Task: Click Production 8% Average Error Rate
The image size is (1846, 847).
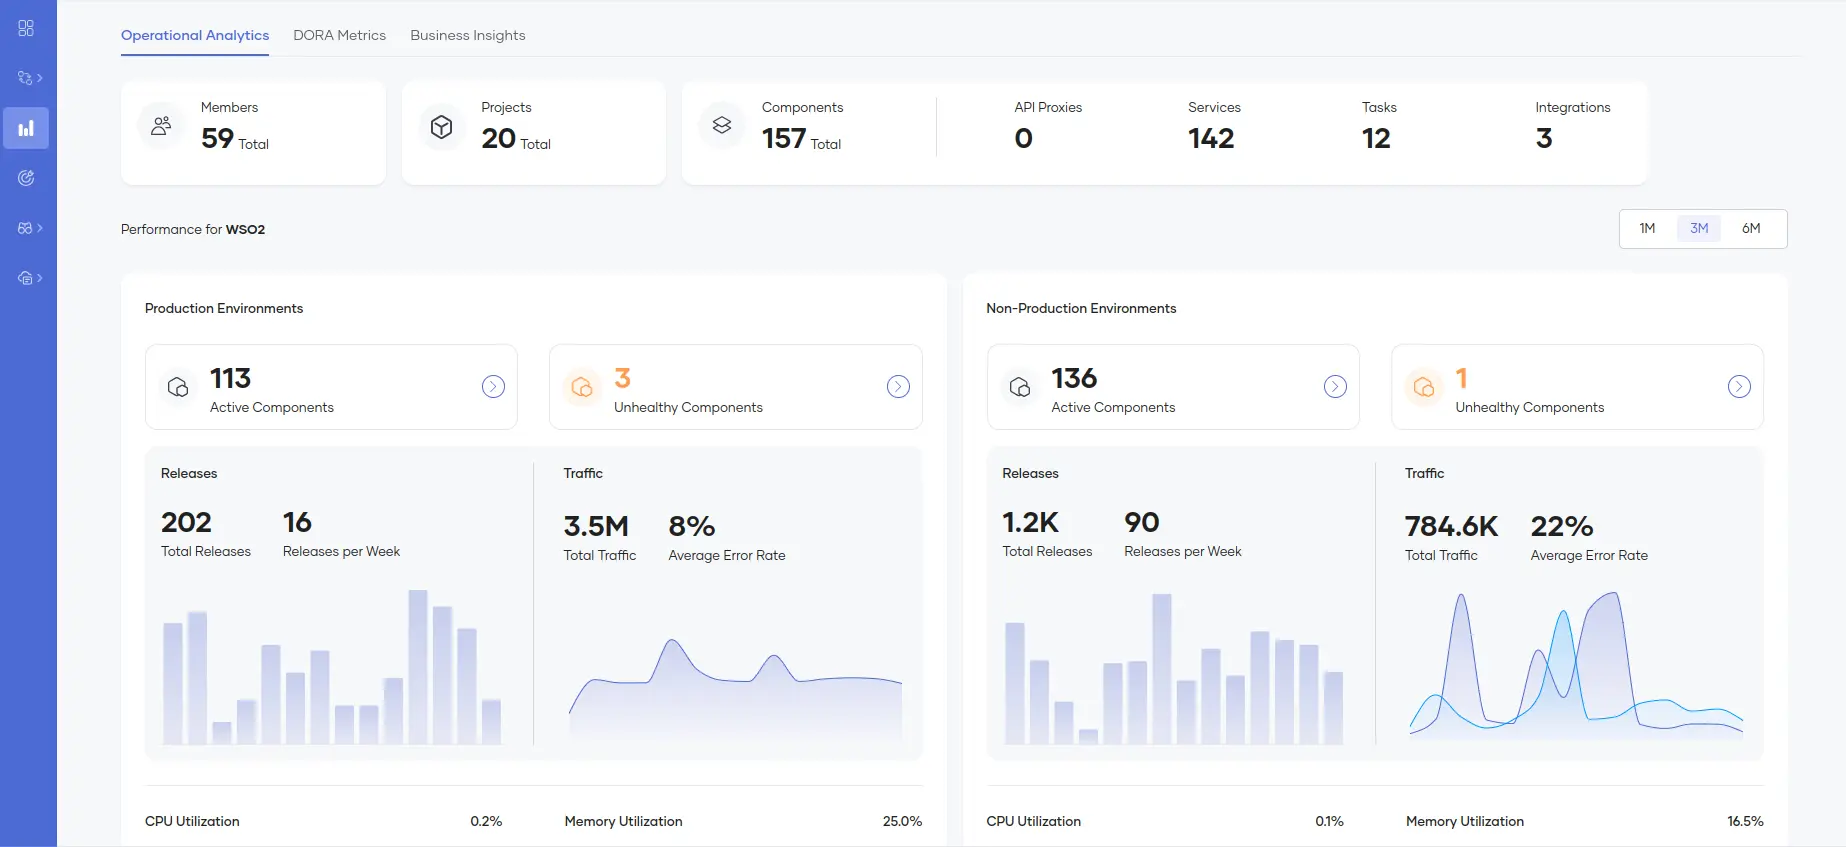Action: coord(692,526)
